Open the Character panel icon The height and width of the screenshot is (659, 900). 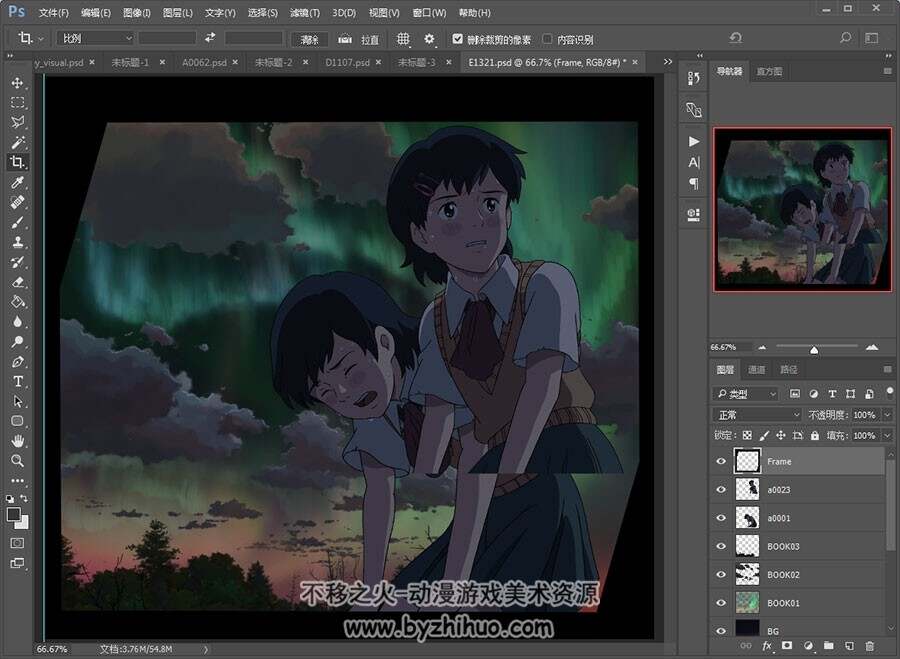point(693,162)
